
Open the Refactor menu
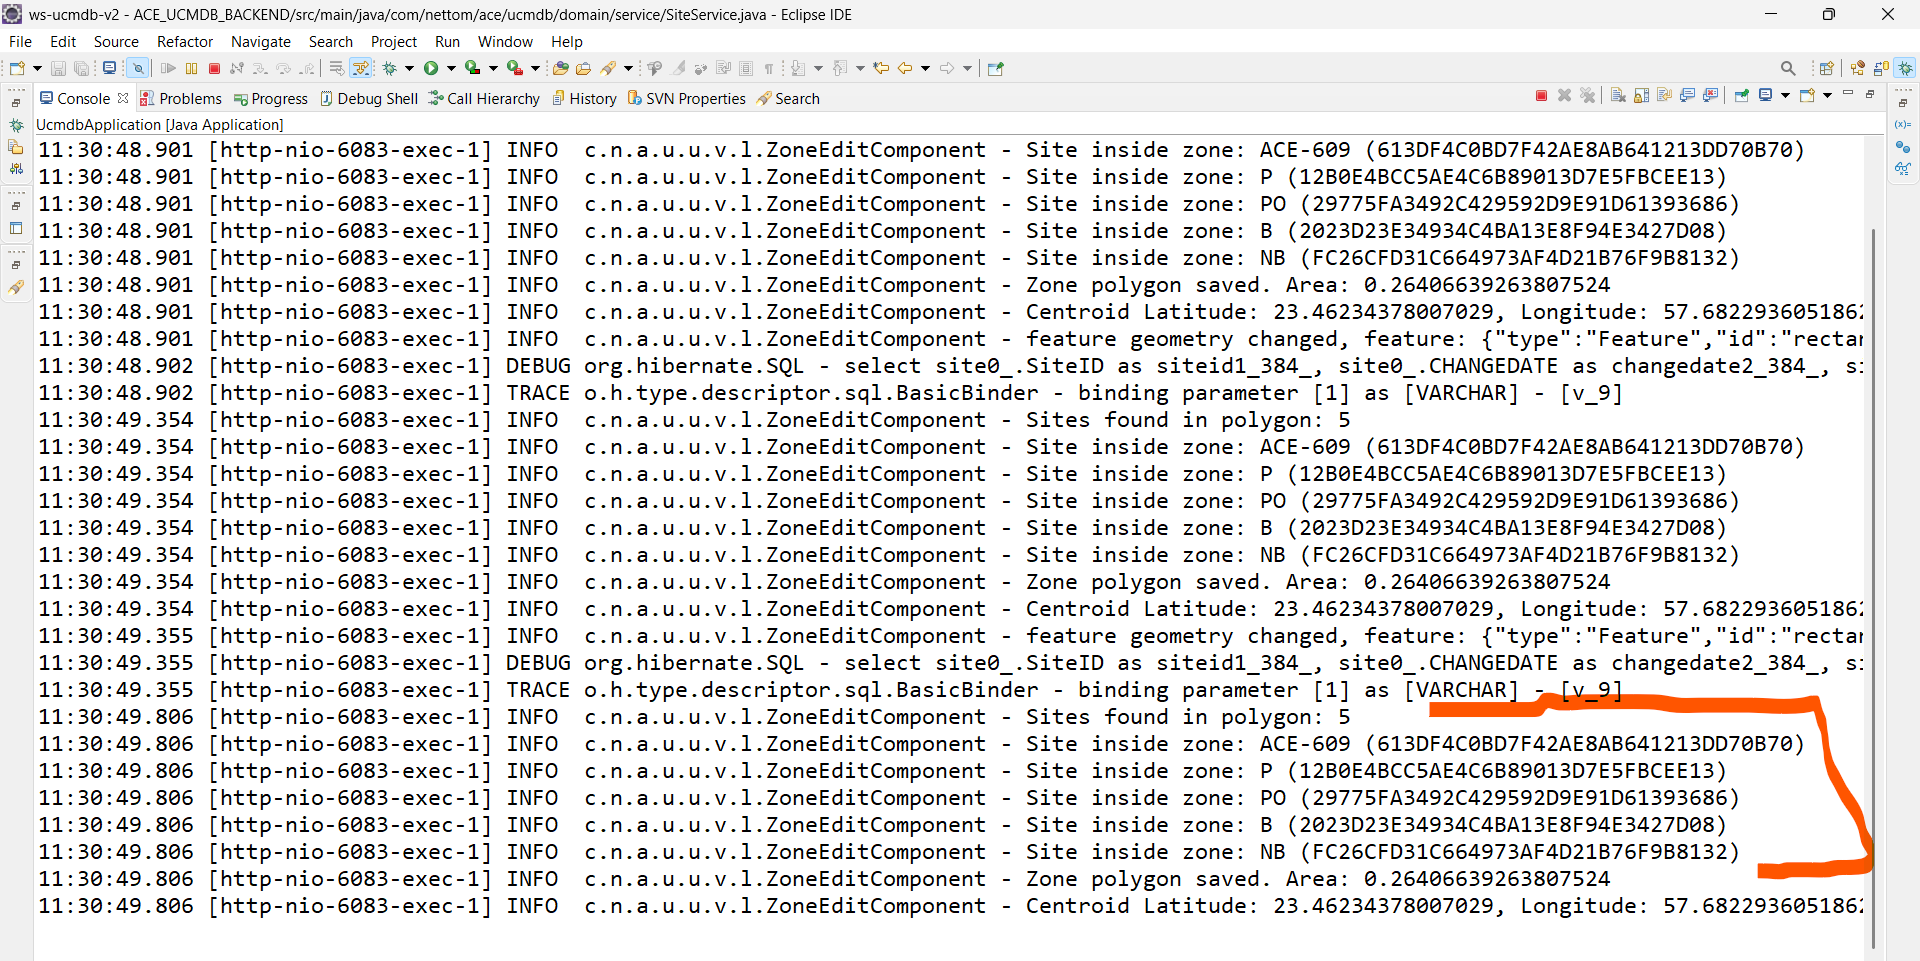pyautogui.click(x=184, y=42)
